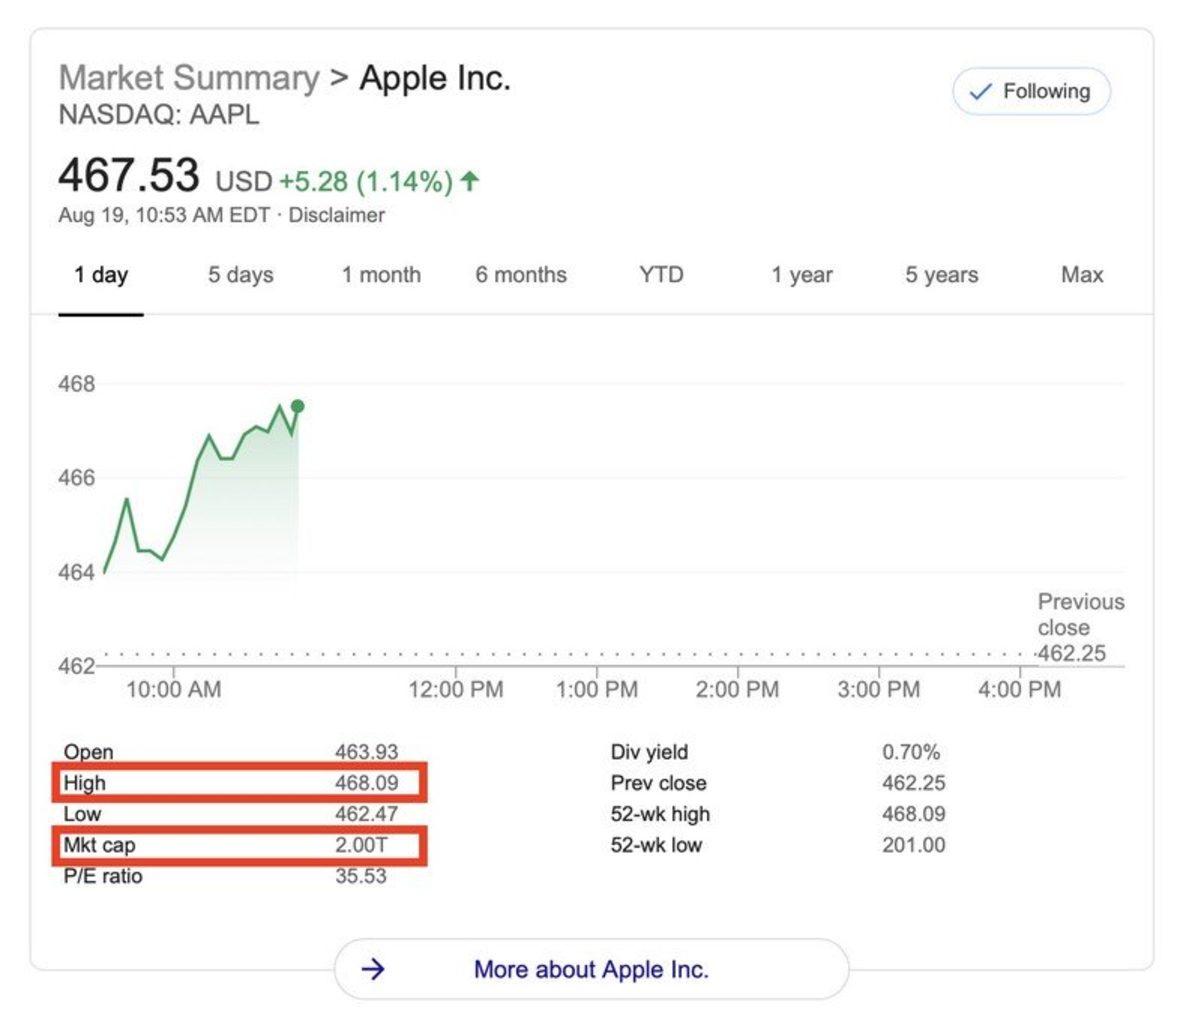Open the 5 years price history
Screen dimensions: 1200x1019
[x=943, y=274]
